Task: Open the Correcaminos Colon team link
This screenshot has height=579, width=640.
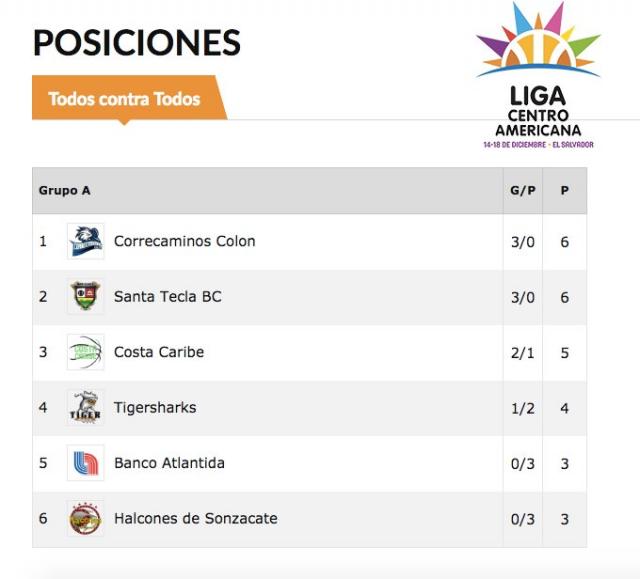Action: 184,241
